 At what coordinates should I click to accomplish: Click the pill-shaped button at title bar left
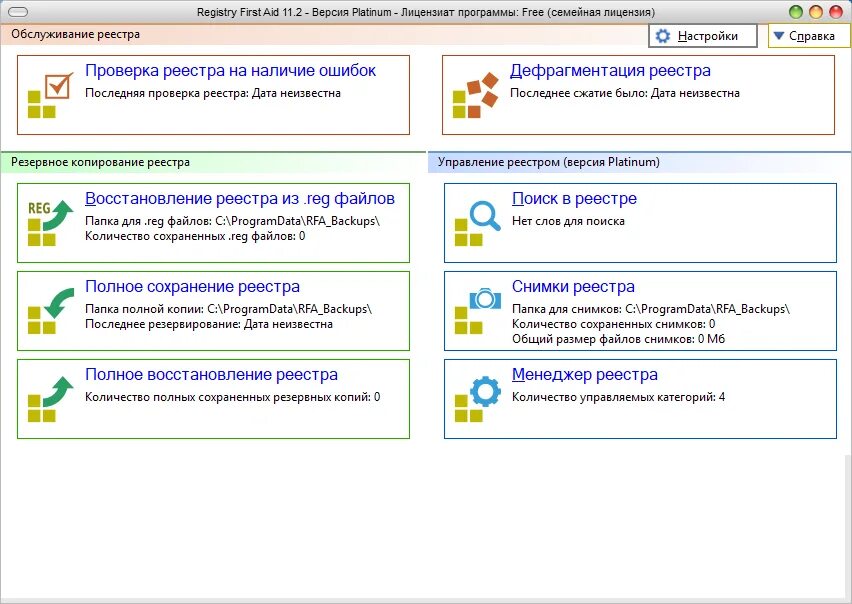[x=18, y=12]
